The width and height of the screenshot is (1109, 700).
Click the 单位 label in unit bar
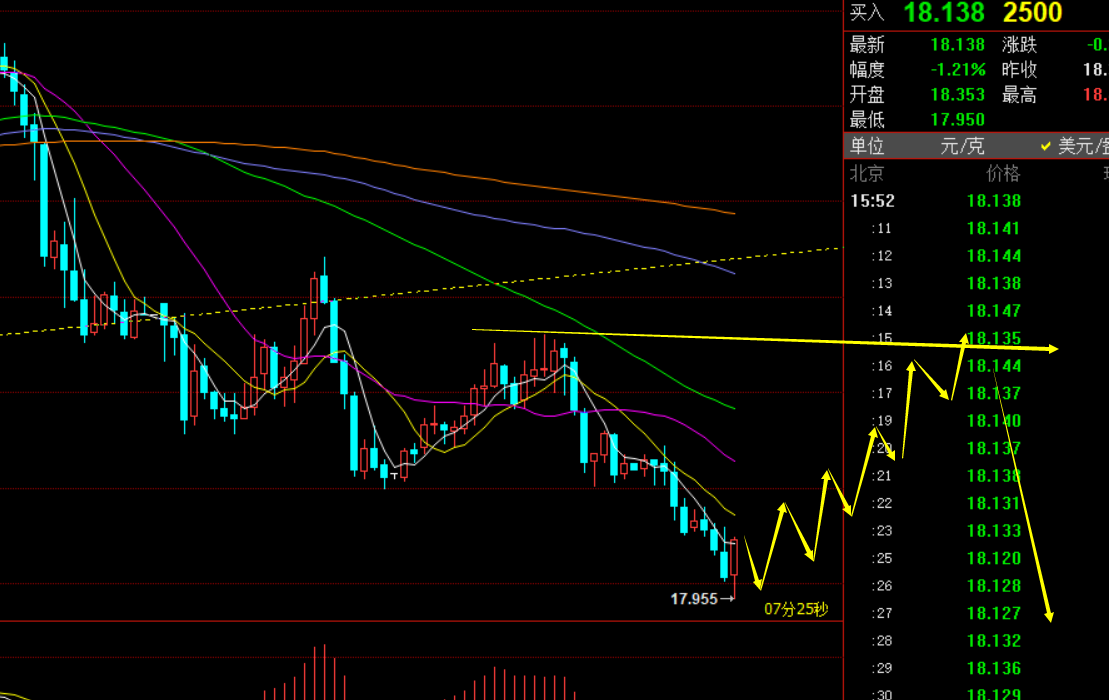pos(867,146)
